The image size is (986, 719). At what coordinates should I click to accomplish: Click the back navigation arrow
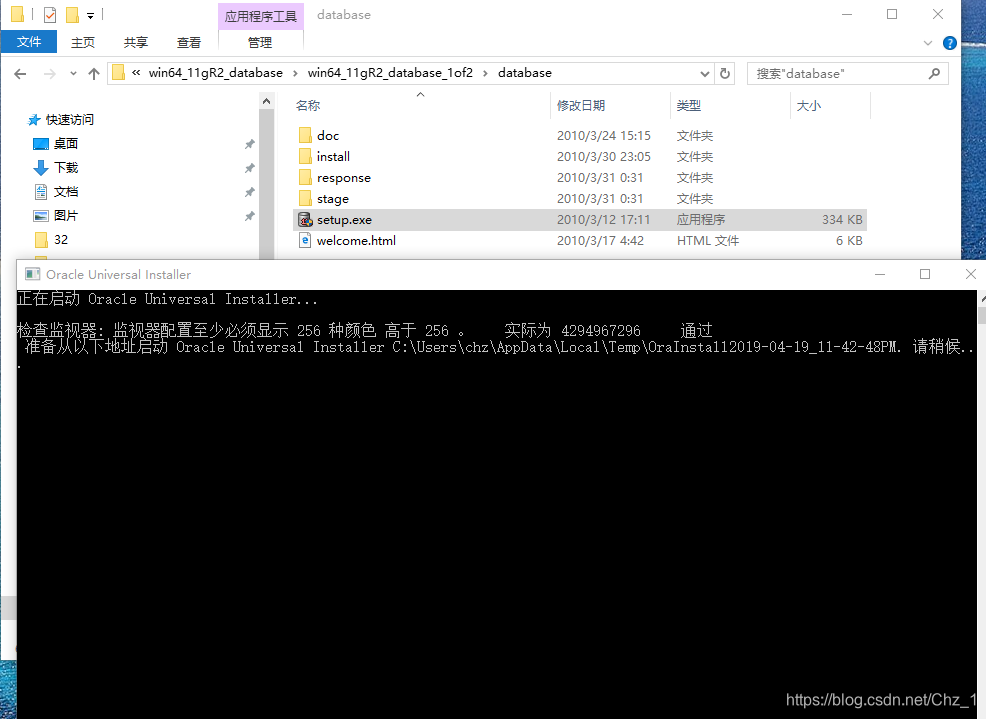20,74
